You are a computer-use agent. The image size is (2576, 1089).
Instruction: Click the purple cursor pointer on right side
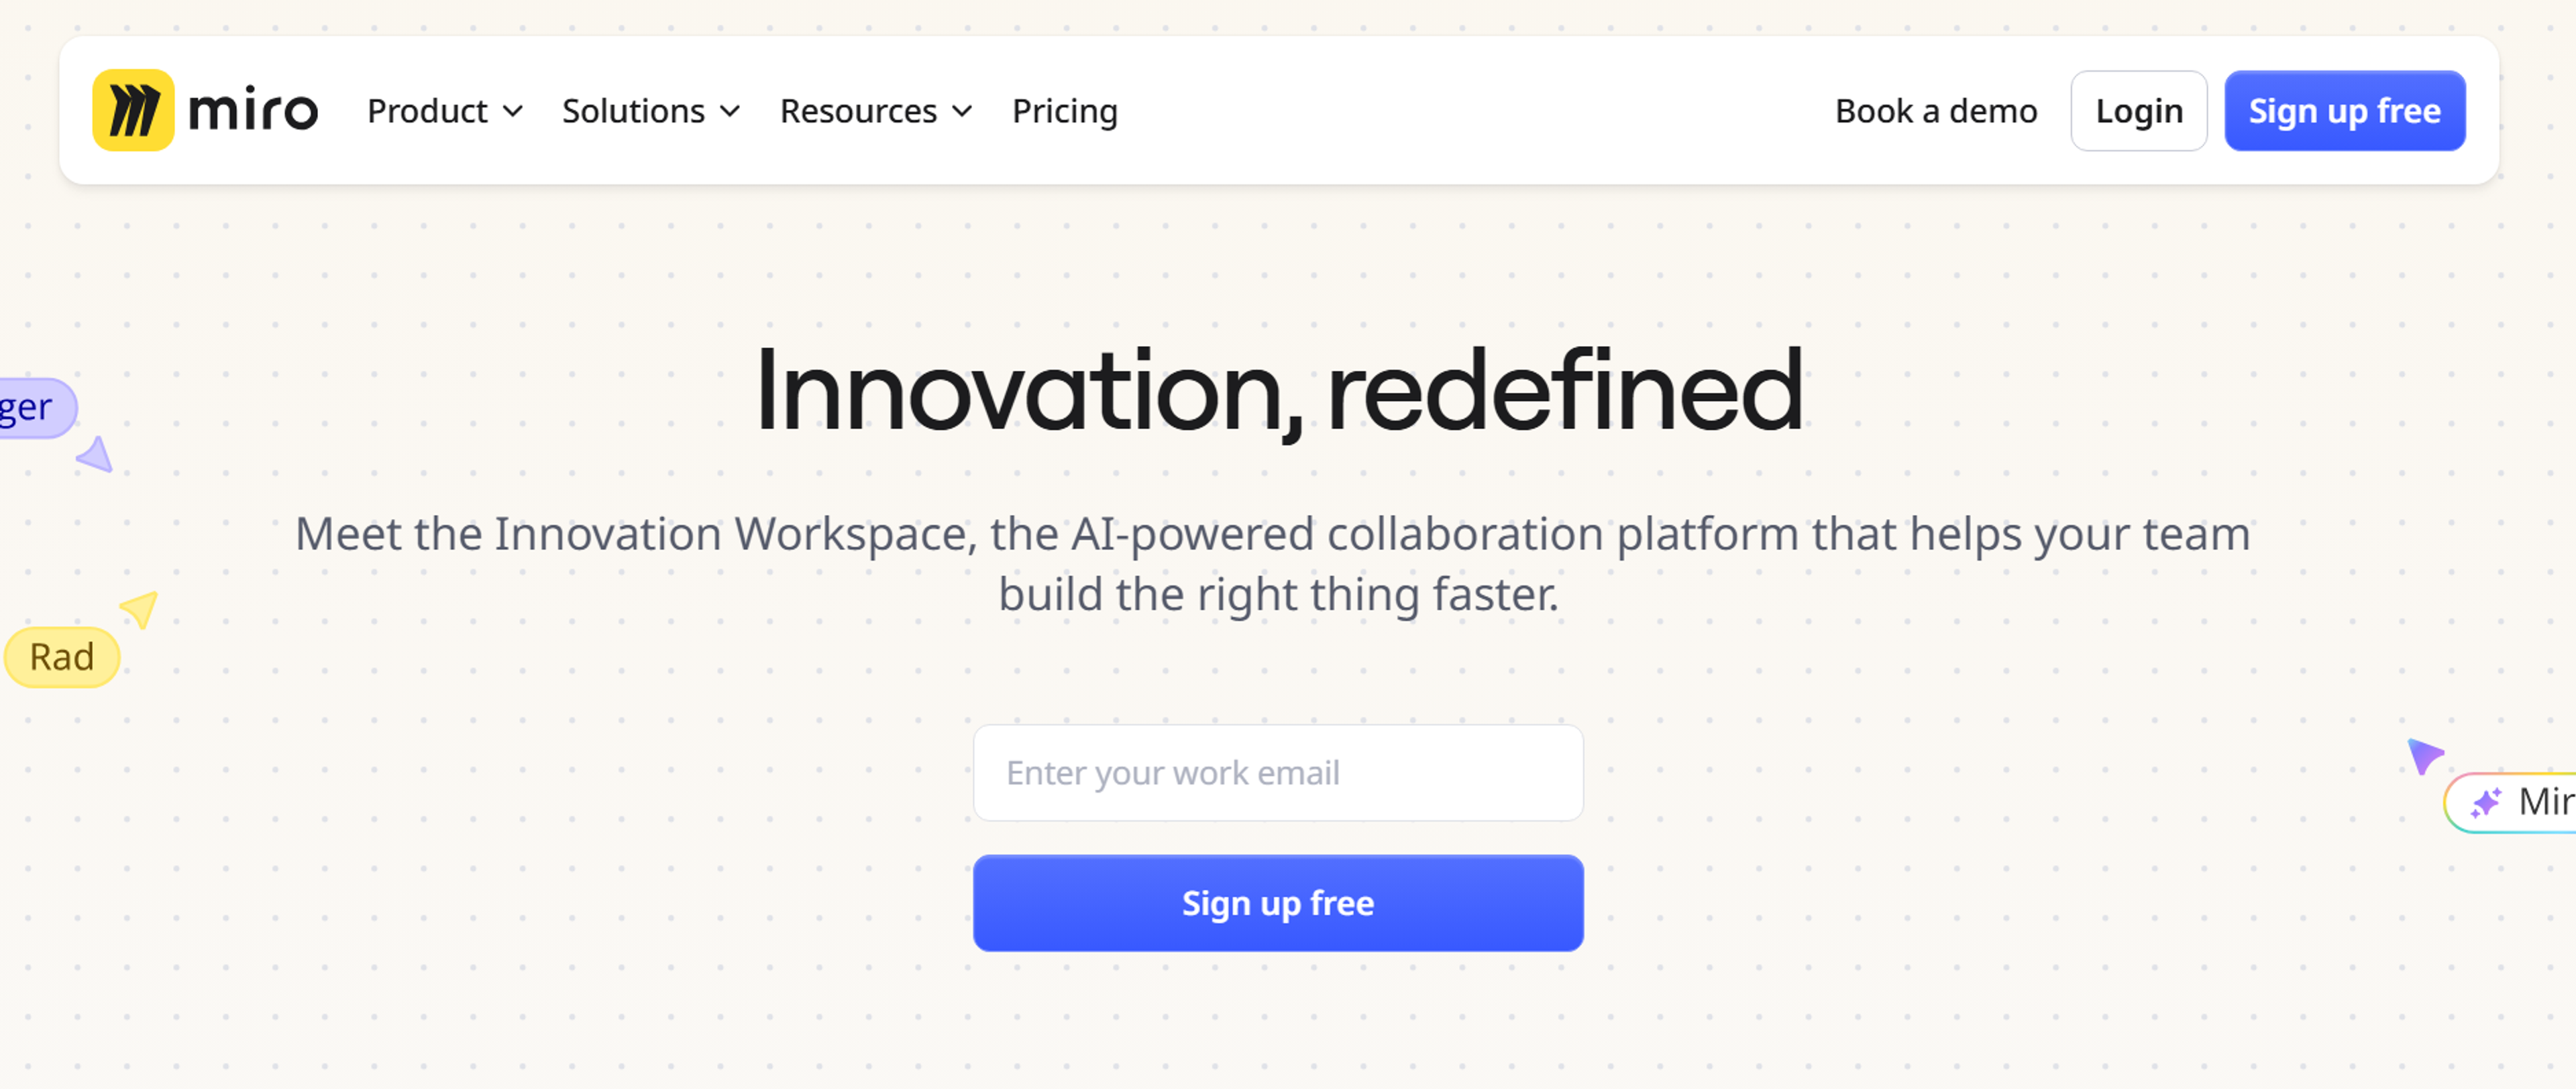click(2424, 755)
